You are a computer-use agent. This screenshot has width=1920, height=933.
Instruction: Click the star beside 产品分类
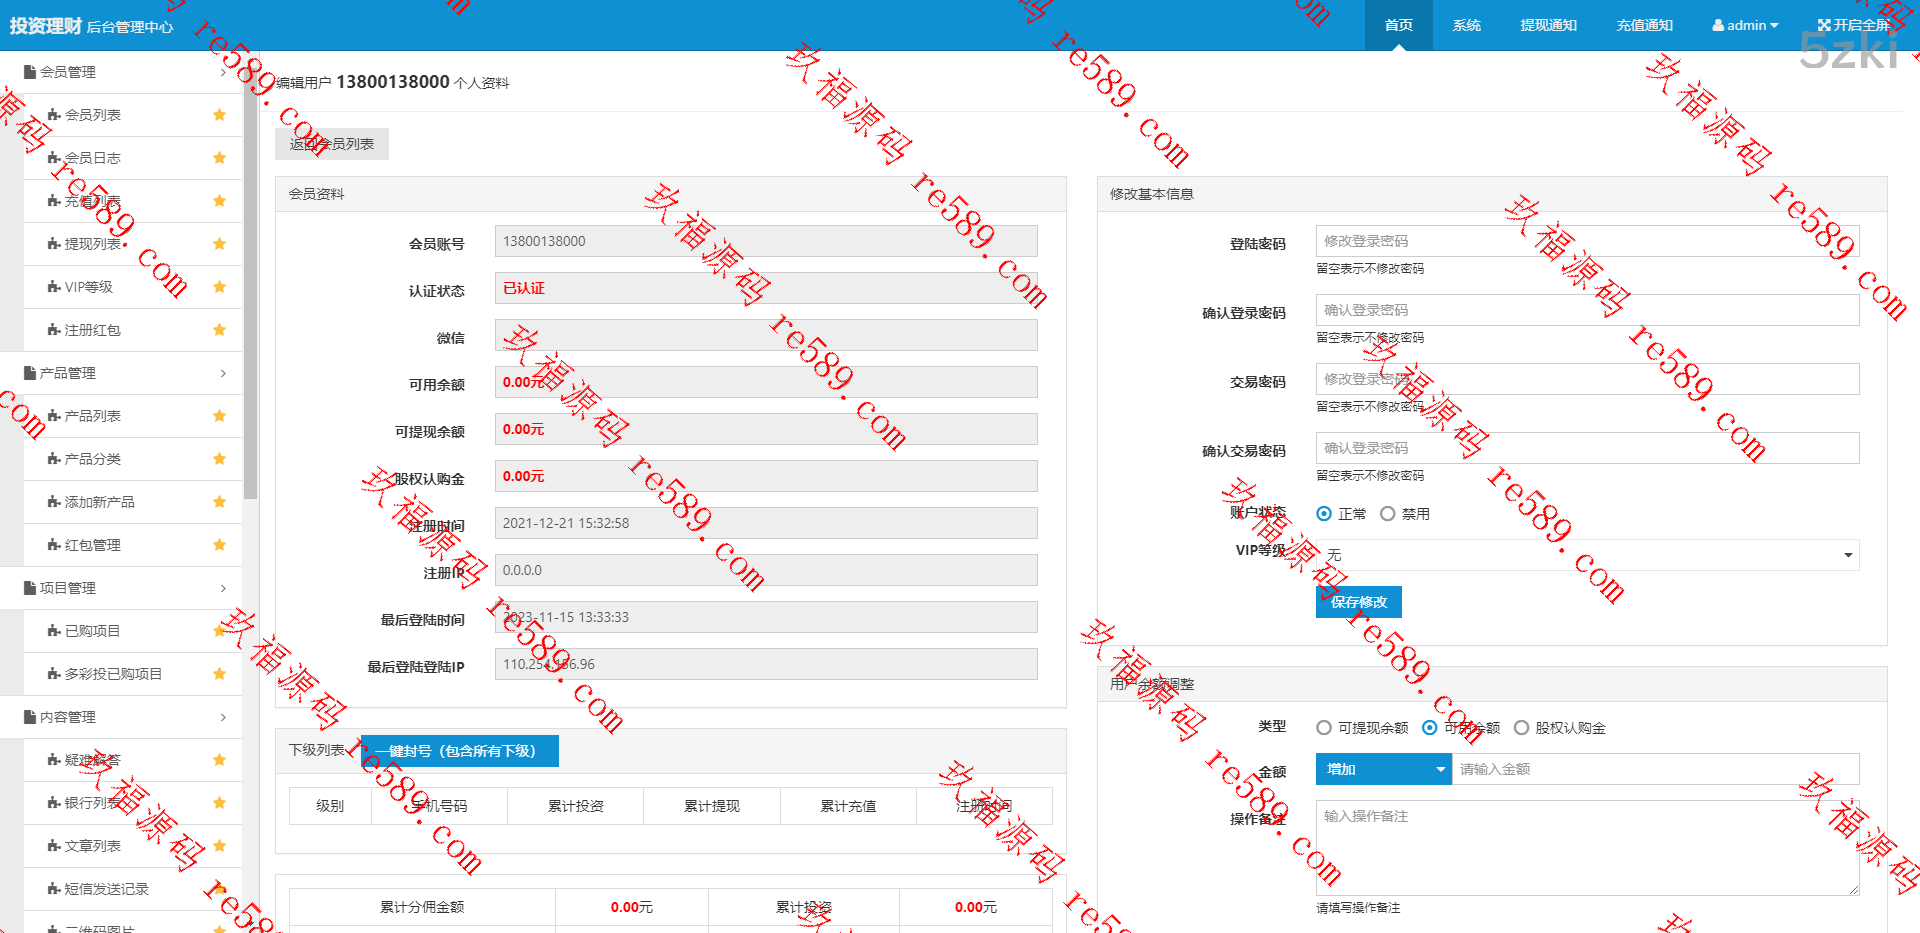(x=219, y=459)
